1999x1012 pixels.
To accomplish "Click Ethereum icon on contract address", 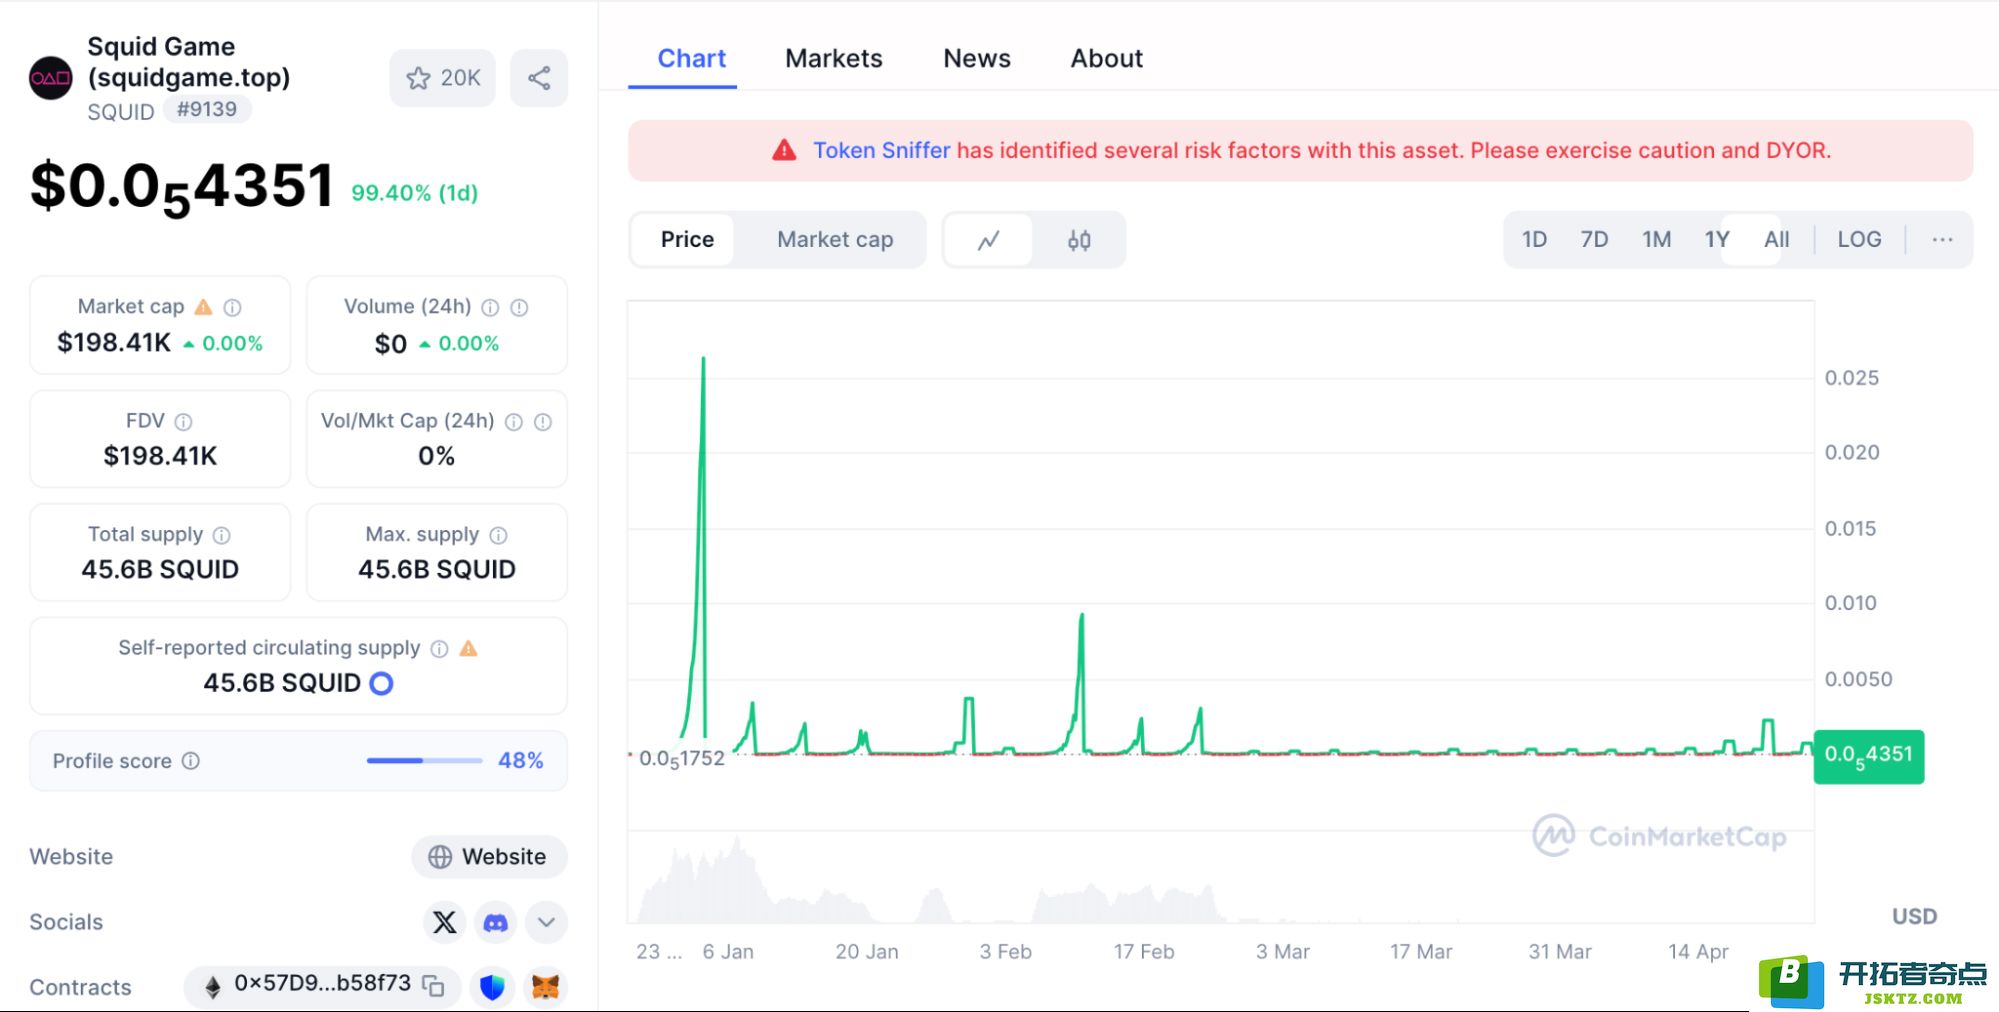I will pos(212,987).
